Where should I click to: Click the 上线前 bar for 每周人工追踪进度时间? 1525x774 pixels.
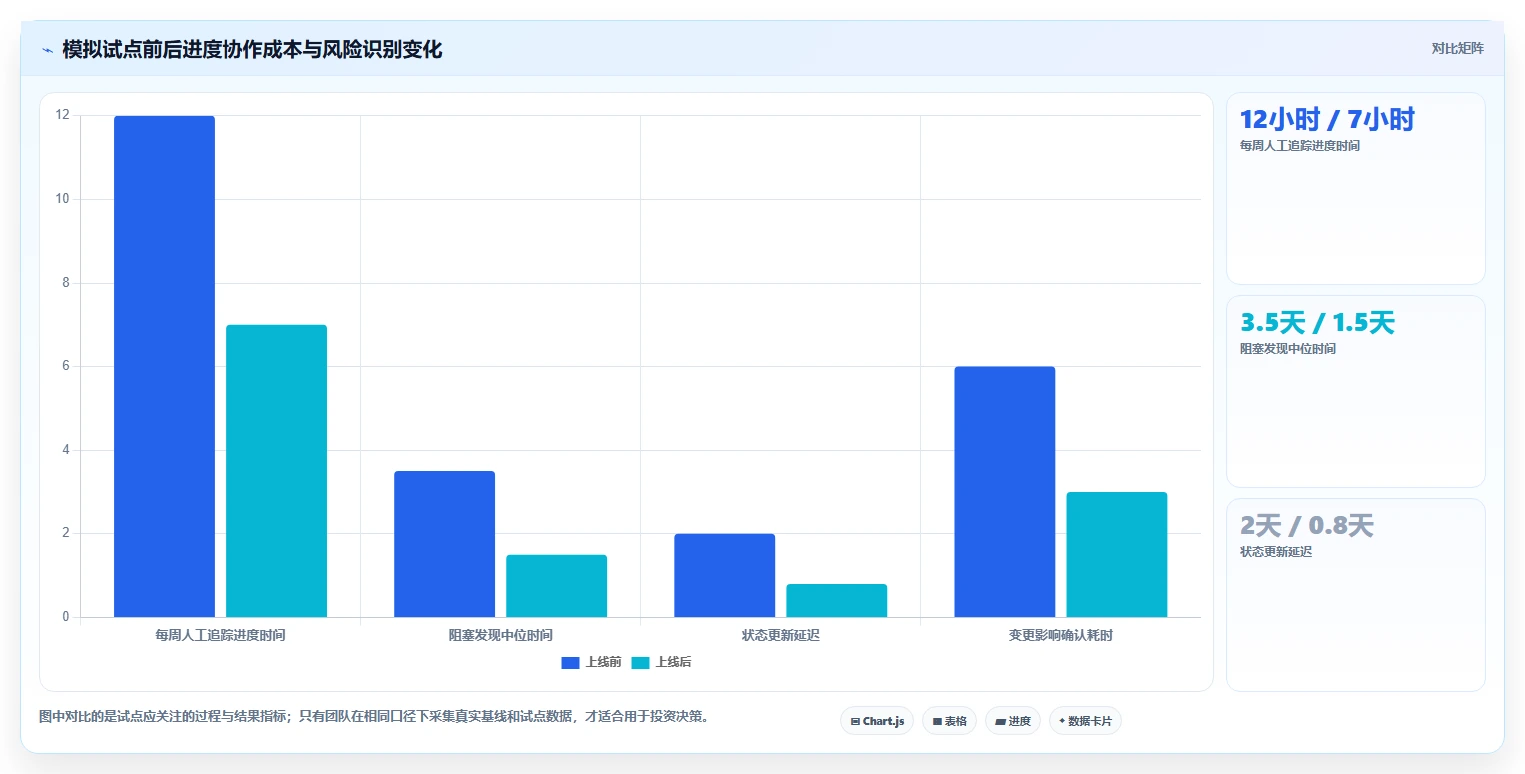tap(164, 366)
